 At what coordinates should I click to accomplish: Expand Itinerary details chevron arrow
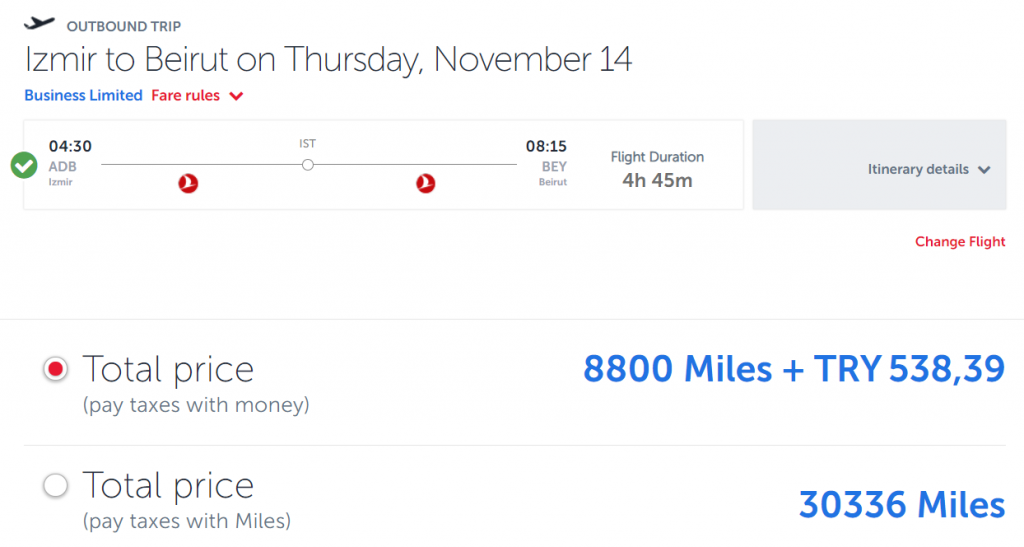[984, 170]
